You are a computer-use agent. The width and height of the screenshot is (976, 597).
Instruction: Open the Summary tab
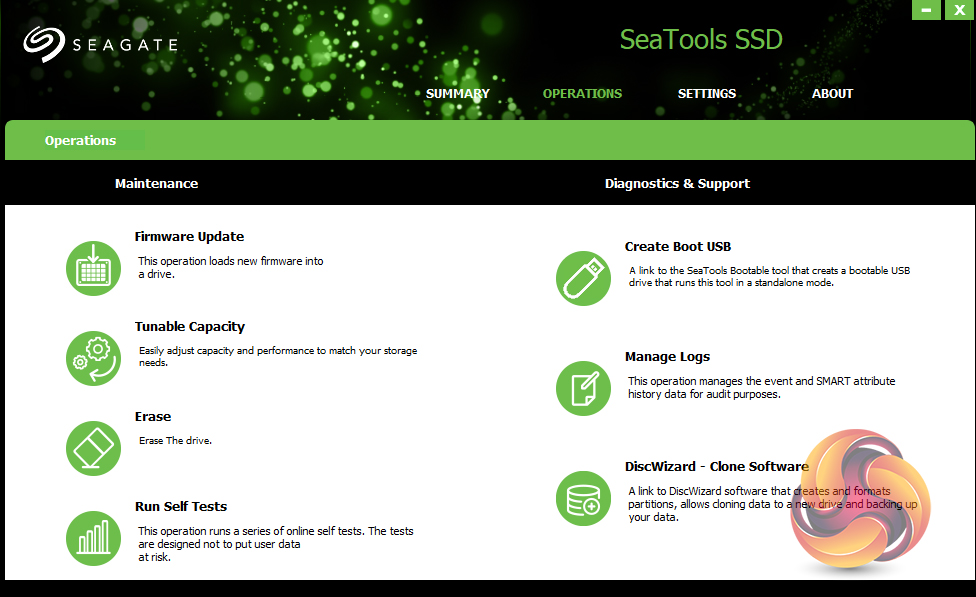[x=458, y=94]
